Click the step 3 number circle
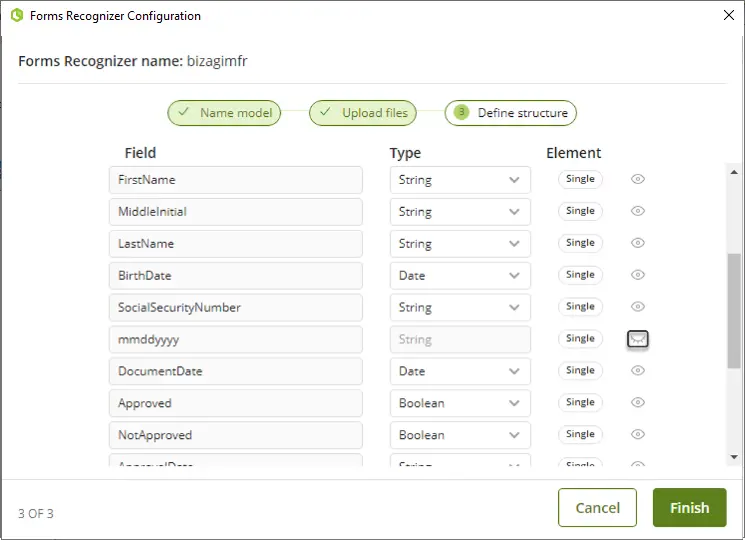The image size is (745, 540). pyautogui.click(x=461, y=112)
